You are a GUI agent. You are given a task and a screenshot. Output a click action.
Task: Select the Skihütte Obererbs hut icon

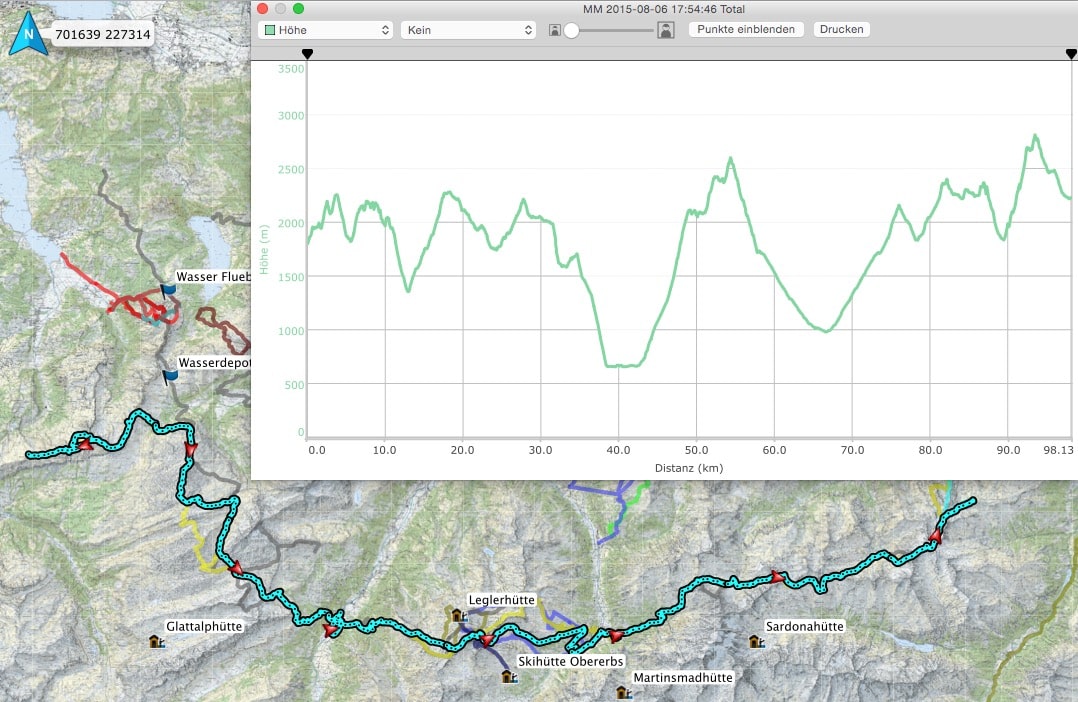click(x=509, y=677)
